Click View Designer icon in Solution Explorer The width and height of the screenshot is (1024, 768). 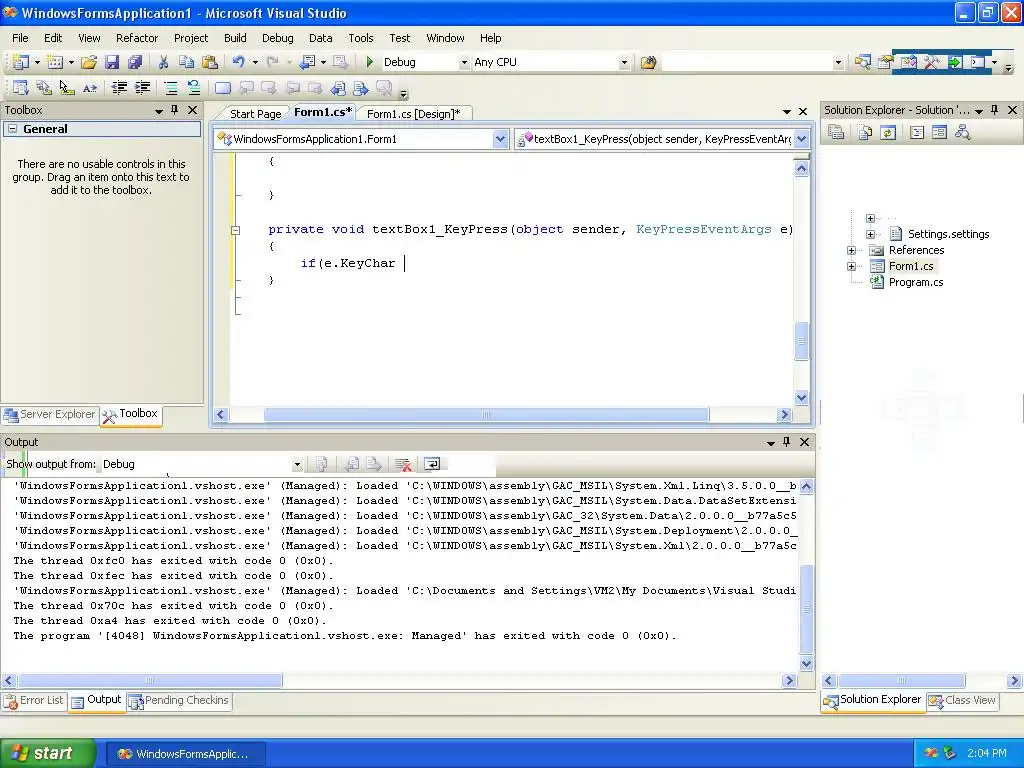[939, 133]
